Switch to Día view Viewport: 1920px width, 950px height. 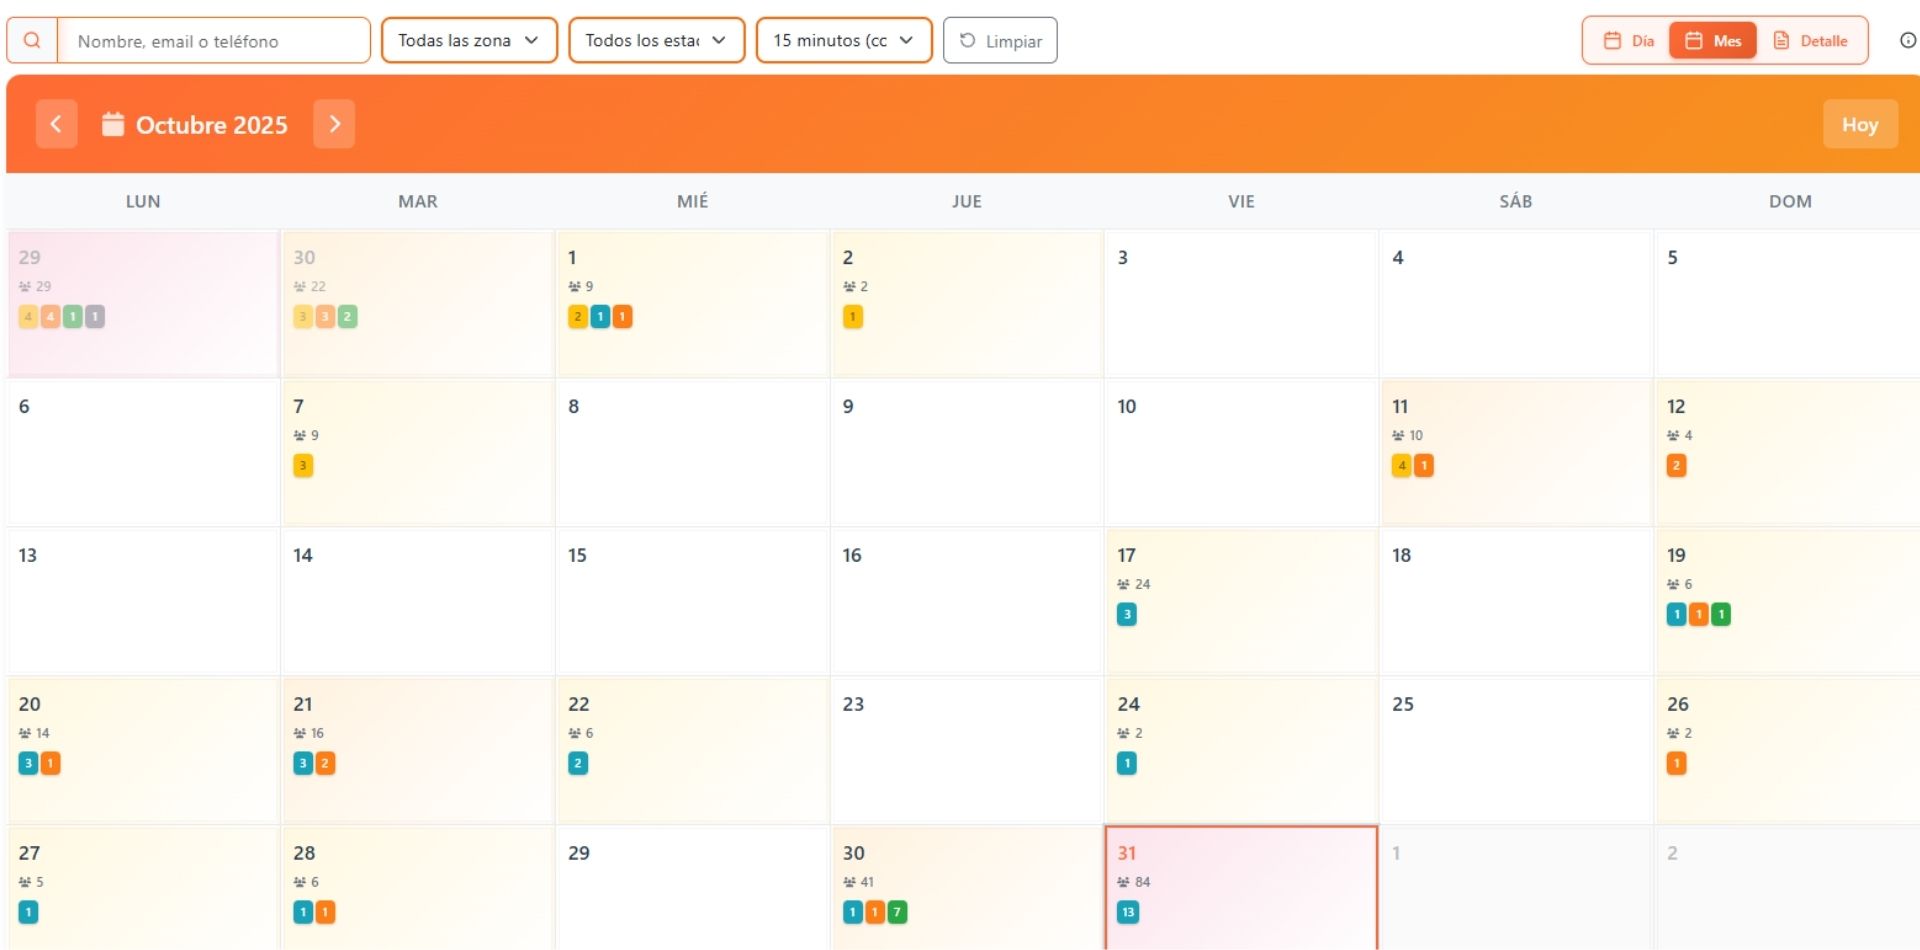click(x=1628, y=41)
